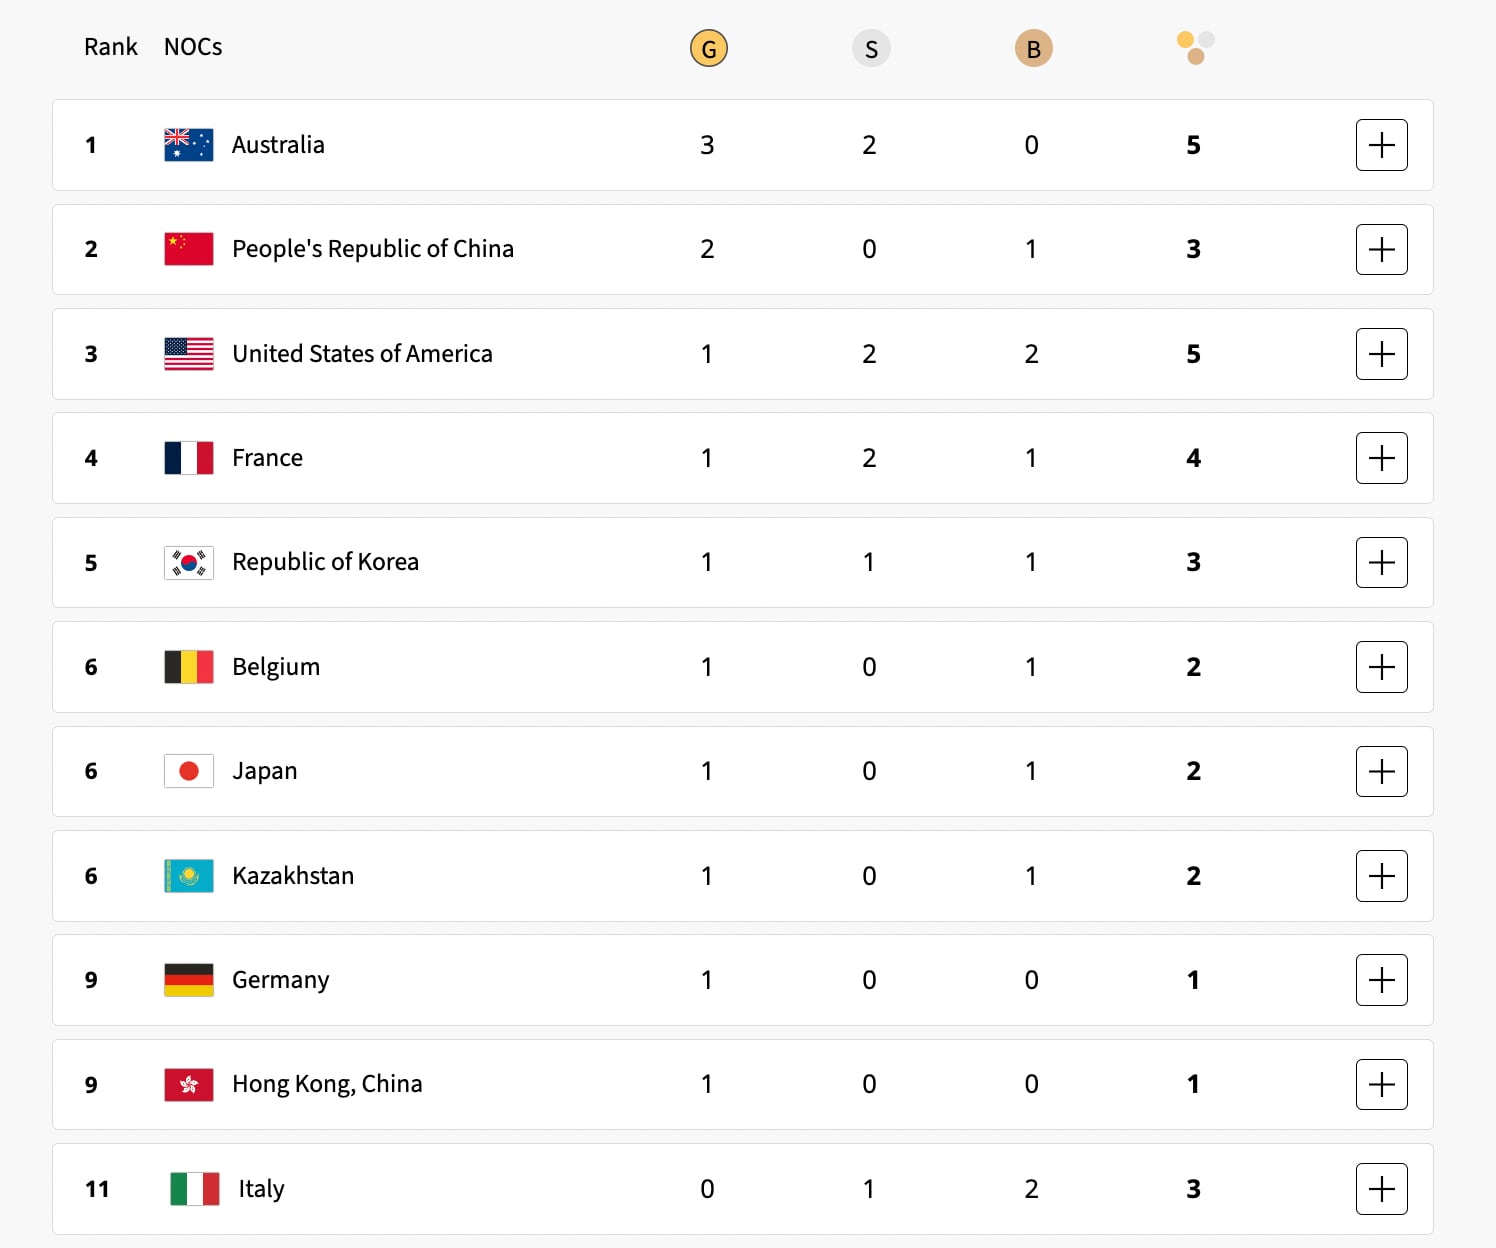
Task: Expand the Belgium row
Action: pyautogui.click(x=1381, y=667)
